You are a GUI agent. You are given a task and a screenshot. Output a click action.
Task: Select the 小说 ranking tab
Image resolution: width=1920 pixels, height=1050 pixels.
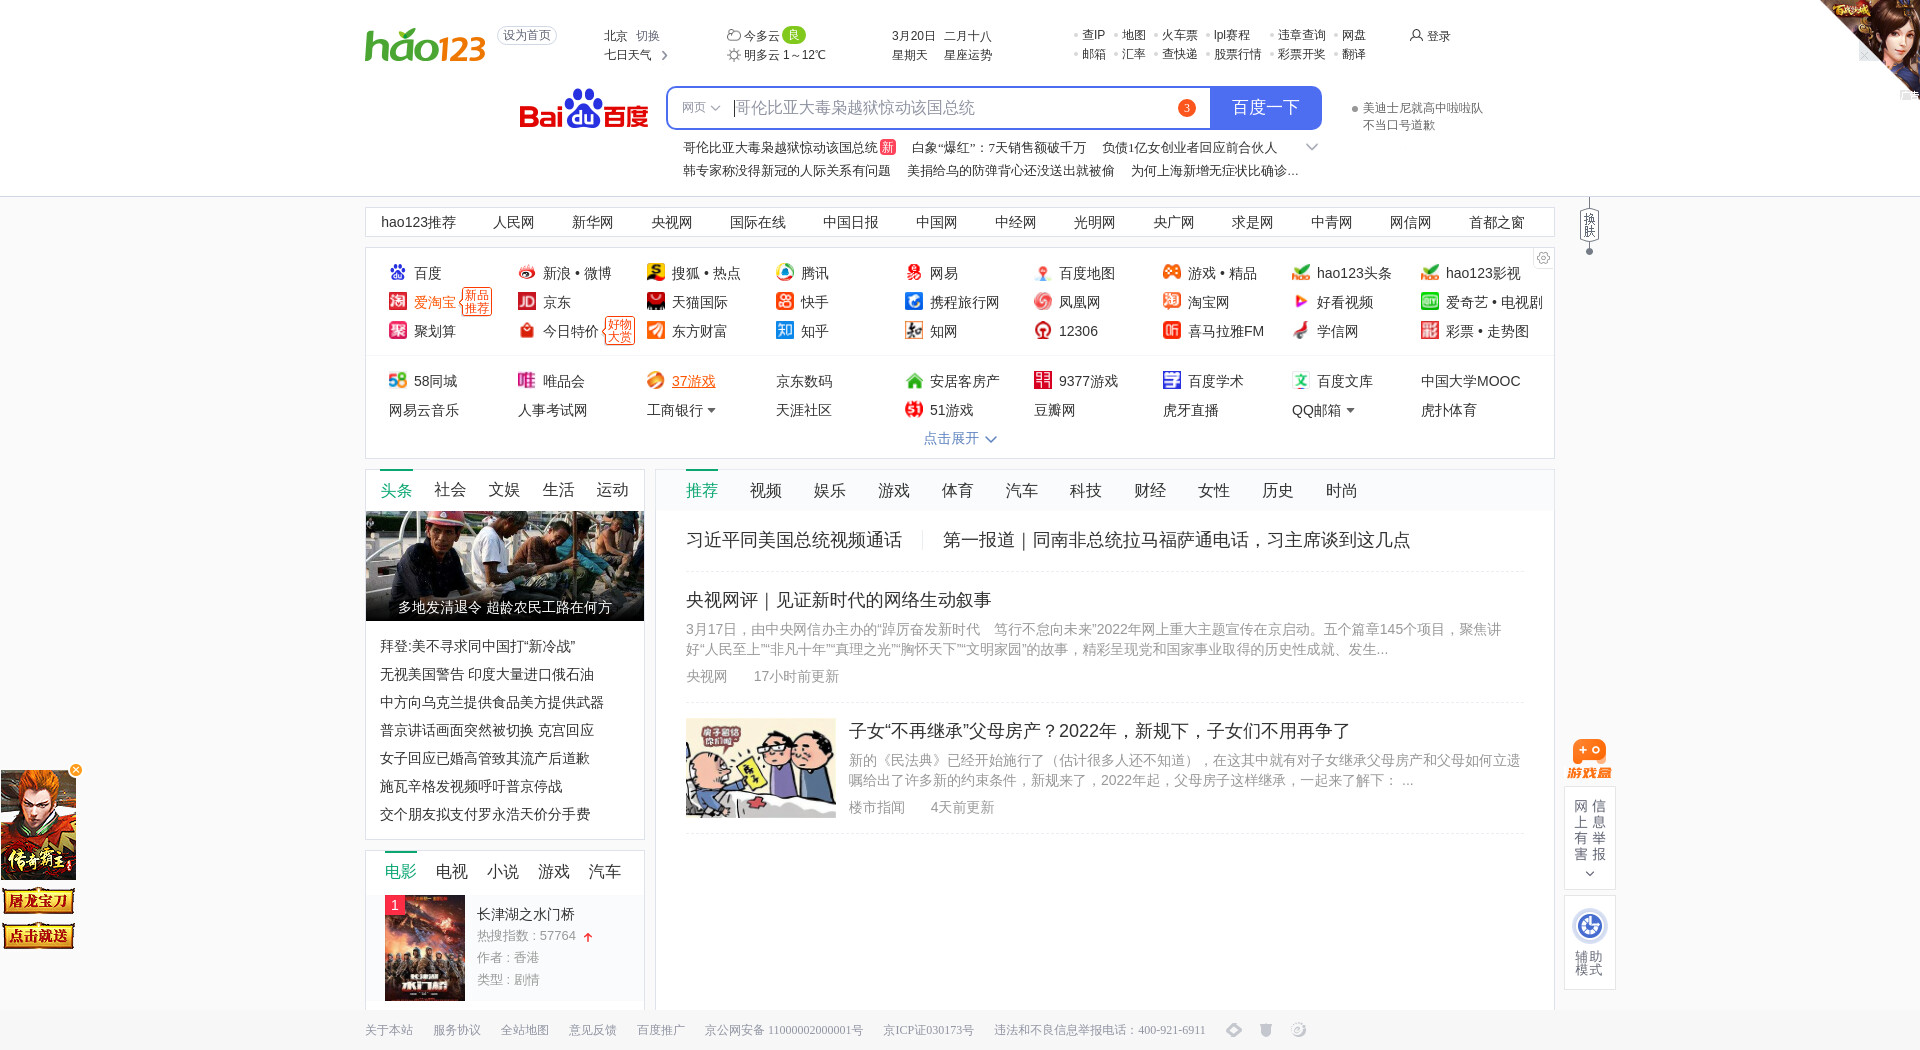(x=503, y=871)
